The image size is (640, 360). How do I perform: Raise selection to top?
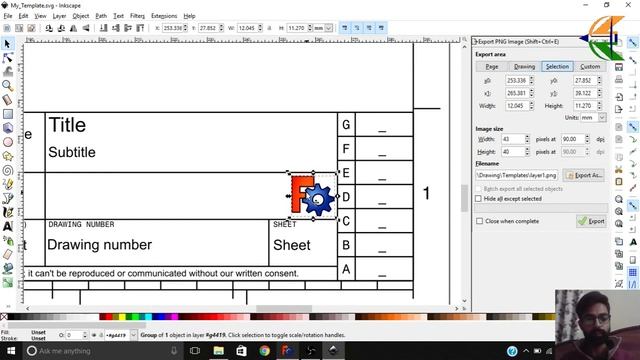point(140,28)
